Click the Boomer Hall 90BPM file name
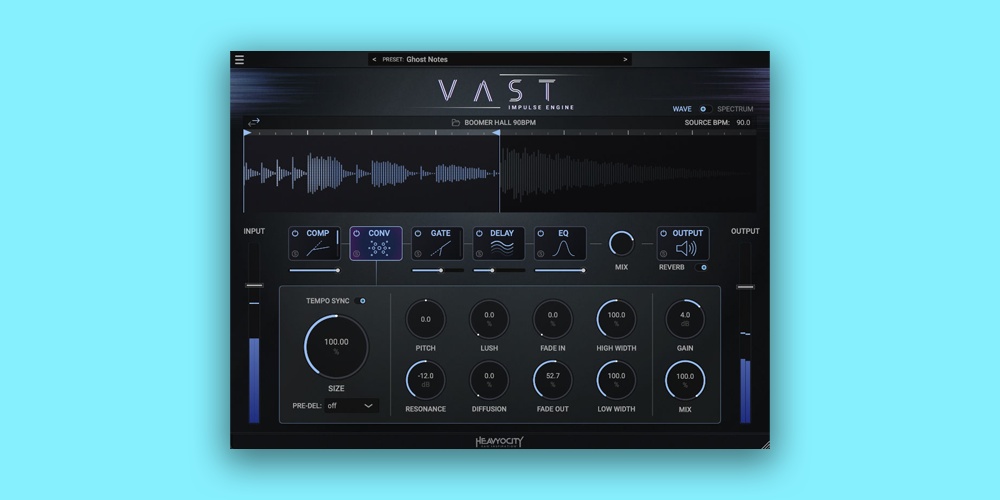 pos(500,123)
